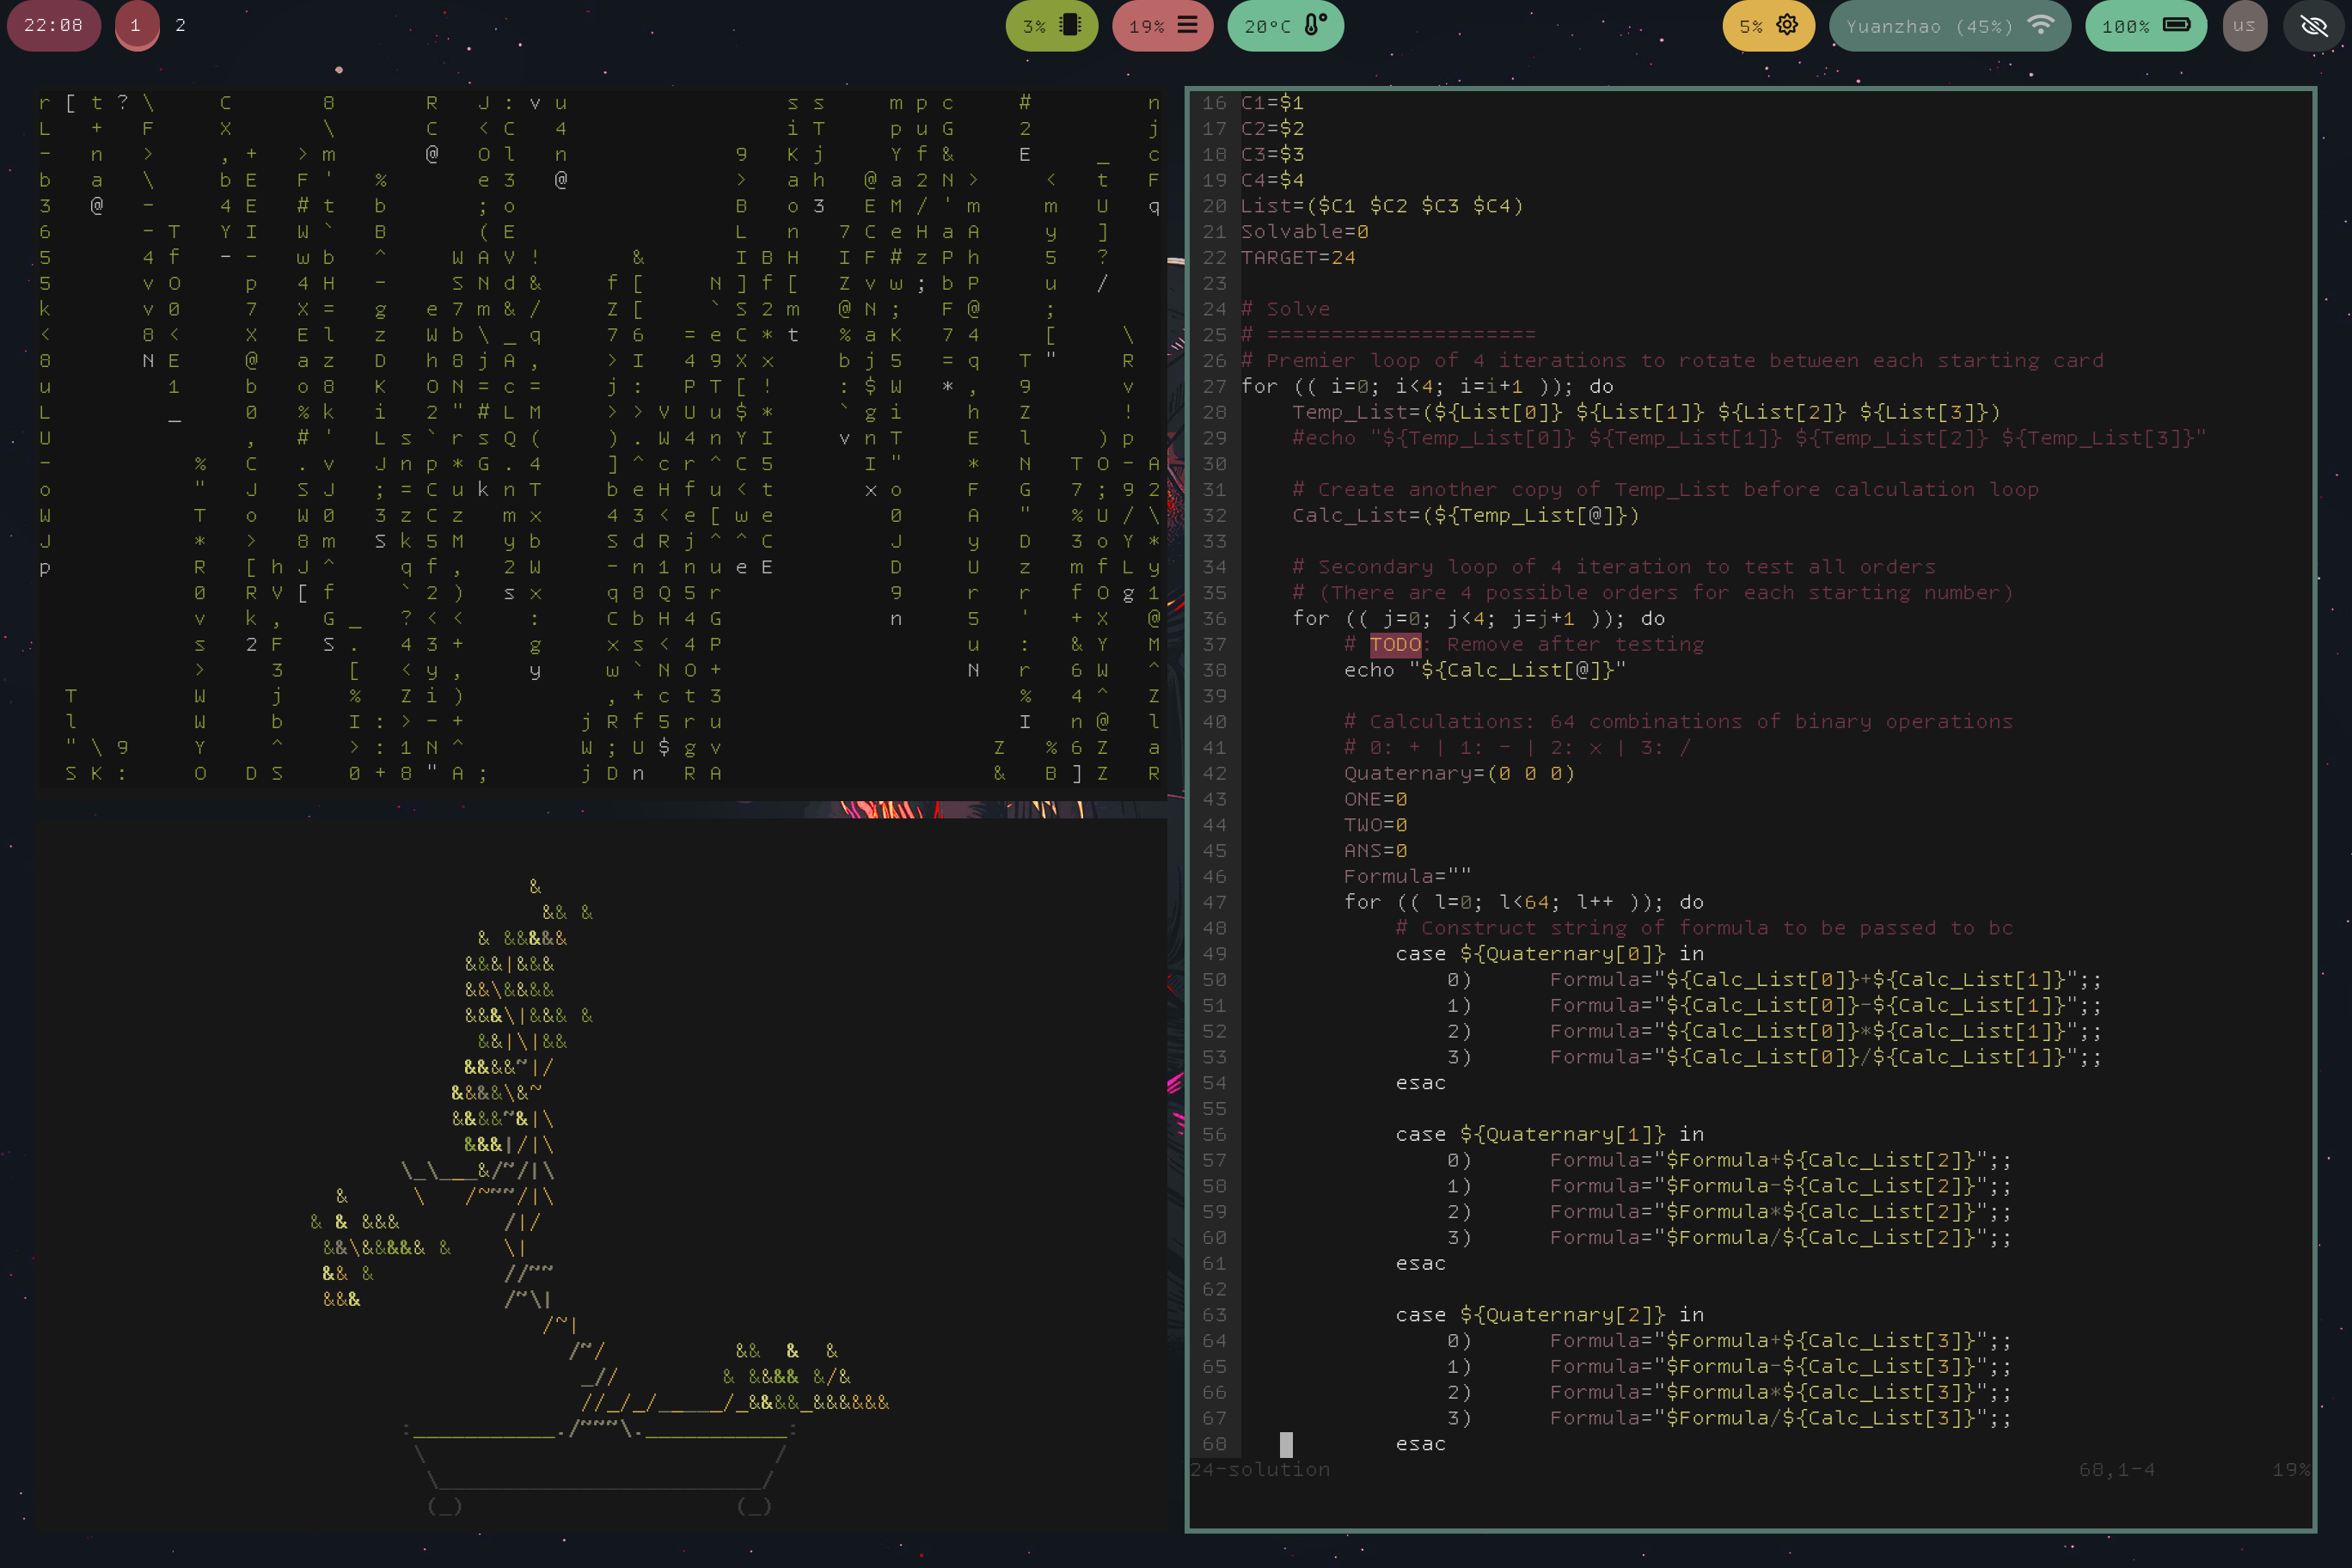2352x1568 pixels.
Task: Click the CPU usage chip icon
Action: click(1070, 25)
